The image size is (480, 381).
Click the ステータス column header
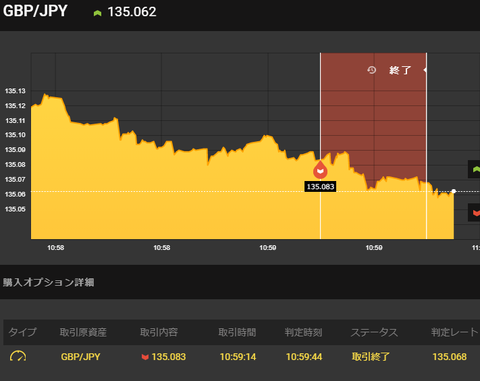pos(374,332)
